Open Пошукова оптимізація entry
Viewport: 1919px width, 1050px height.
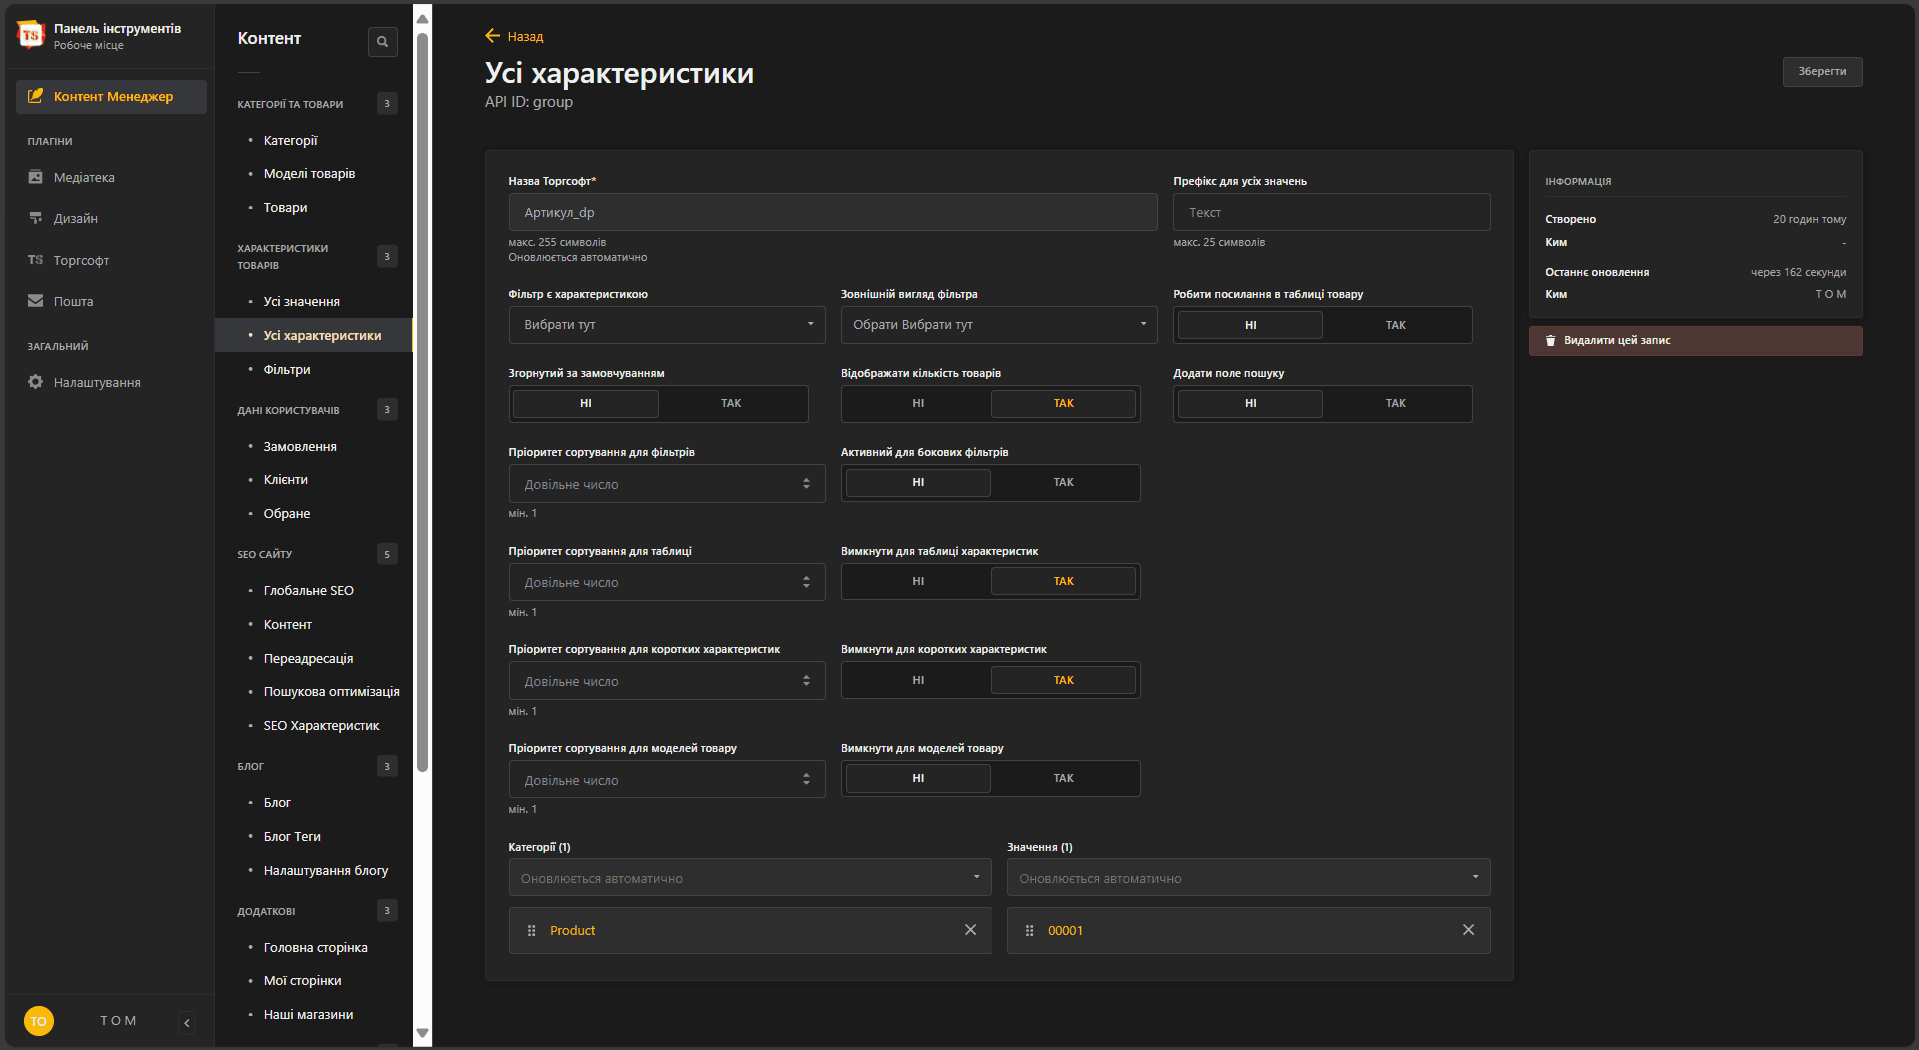click(x=331, y=692)
